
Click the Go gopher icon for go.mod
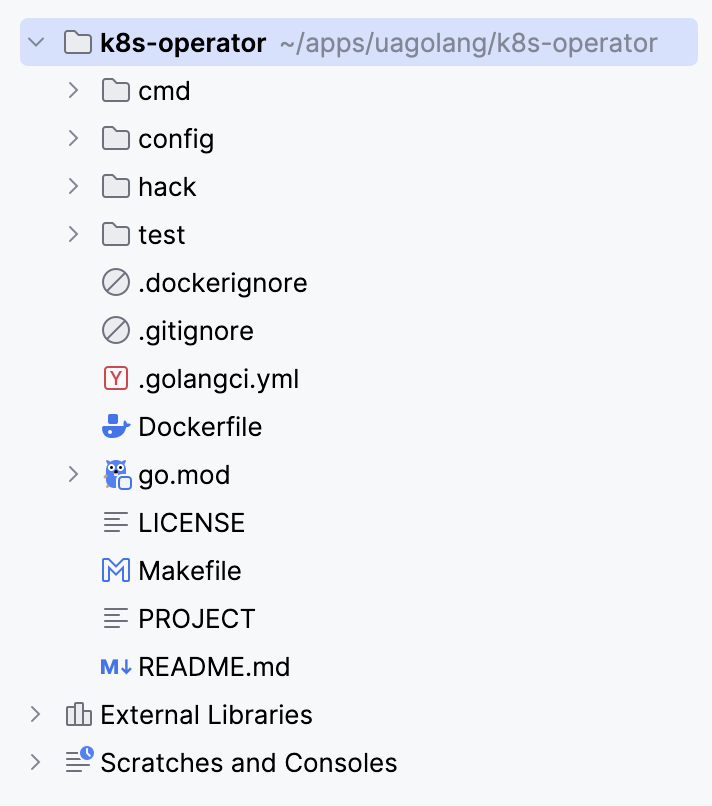click(x=117, y=474)
